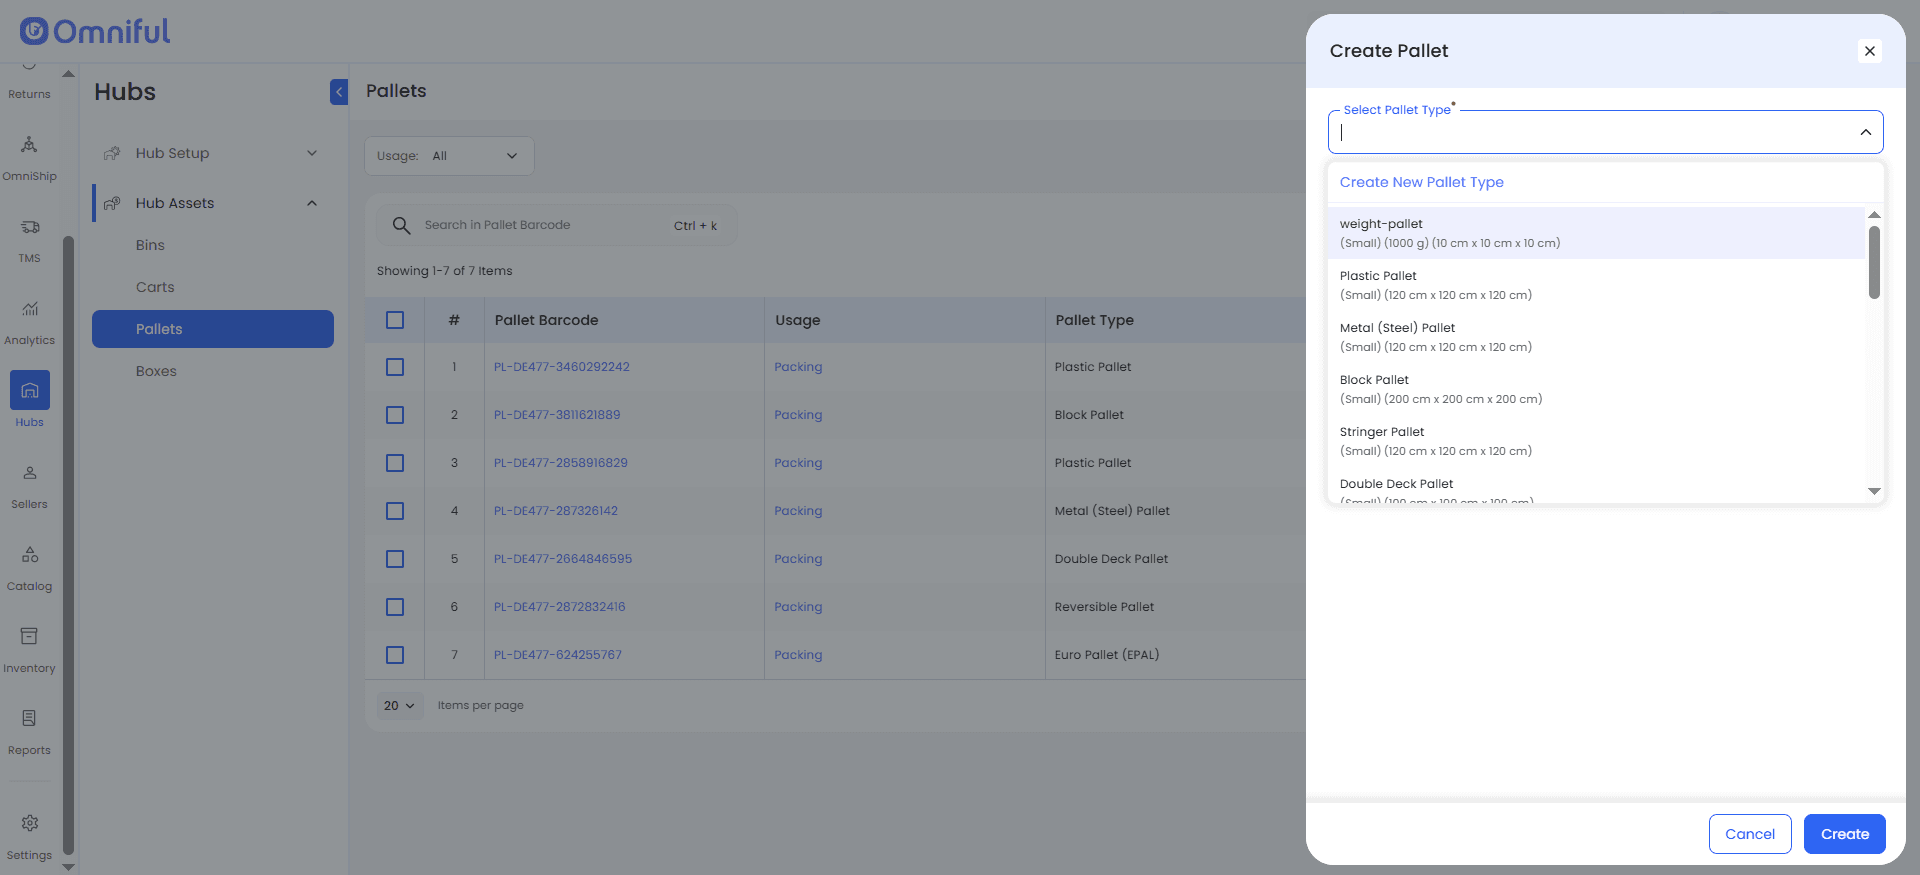Viewport: 1920px width, 875px height.
Task: Select Bins in Hub Assets menu
Action: coord(150,245)
